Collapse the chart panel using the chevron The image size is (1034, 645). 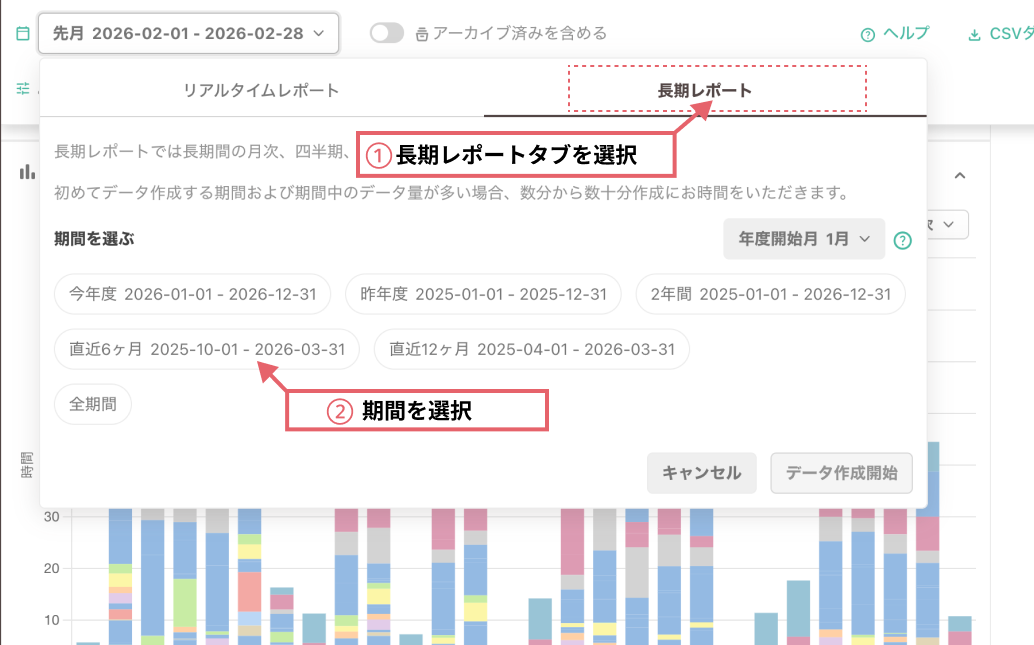point(959,173)
